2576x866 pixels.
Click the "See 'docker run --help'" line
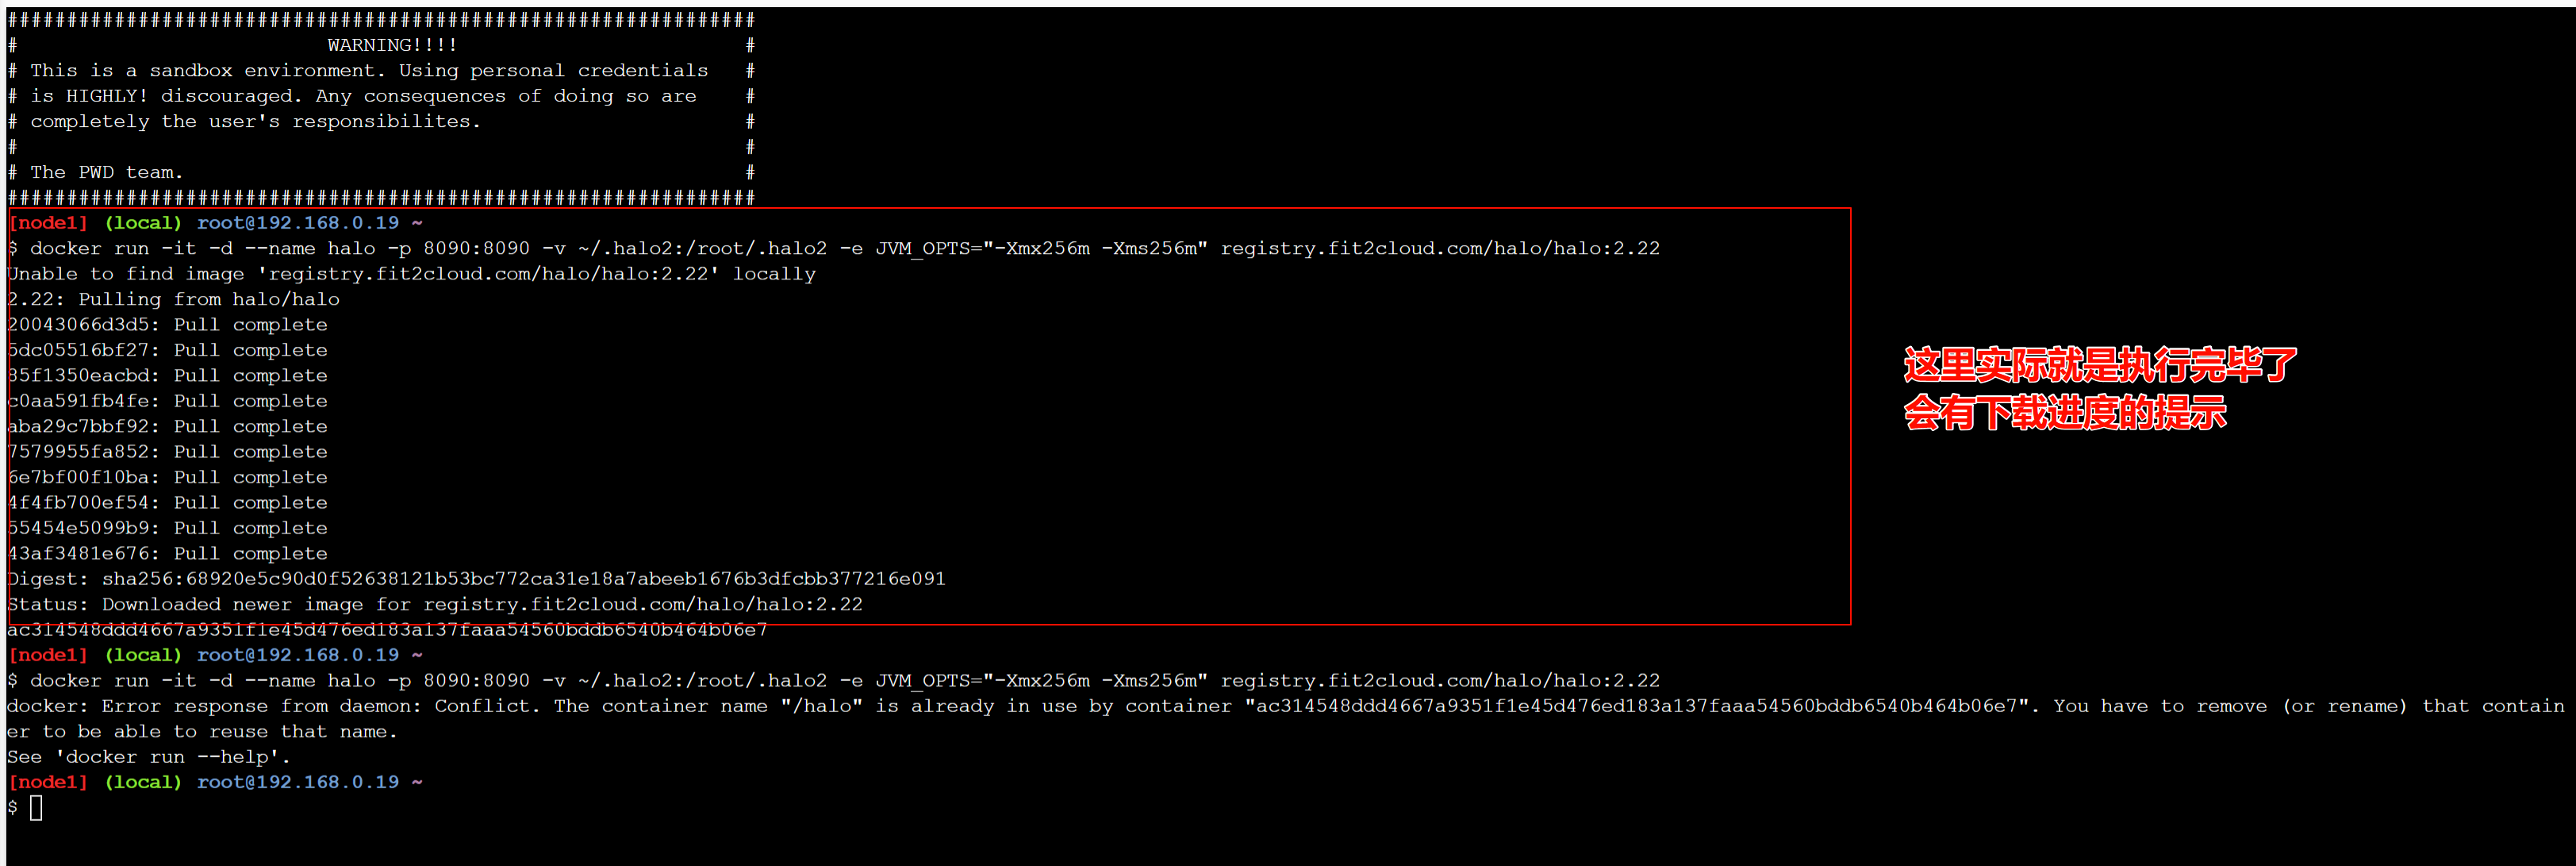click(x=149, y=757)
